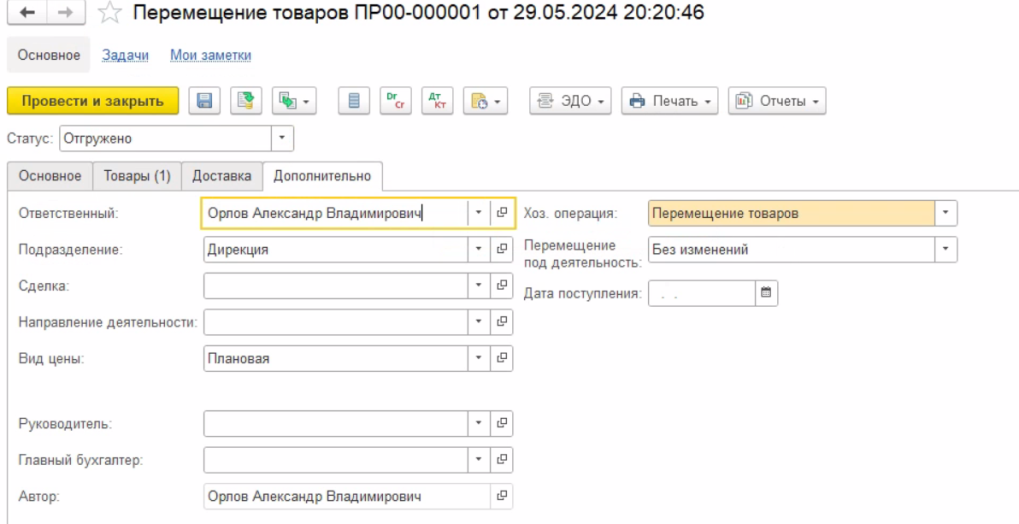Image resolution: width=1019 pixels, height=524 pixels.
Task: Open the Вид цены dropdown list
Action: (x=479, y=358)
